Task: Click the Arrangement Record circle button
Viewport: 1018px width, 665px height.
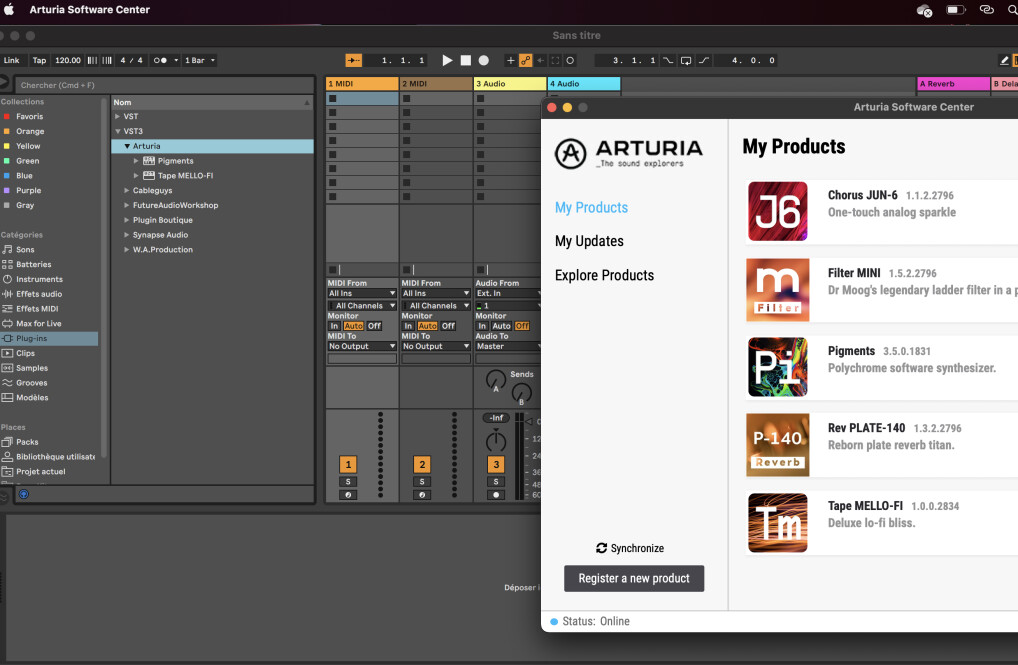Action: (x=484, y=61)
